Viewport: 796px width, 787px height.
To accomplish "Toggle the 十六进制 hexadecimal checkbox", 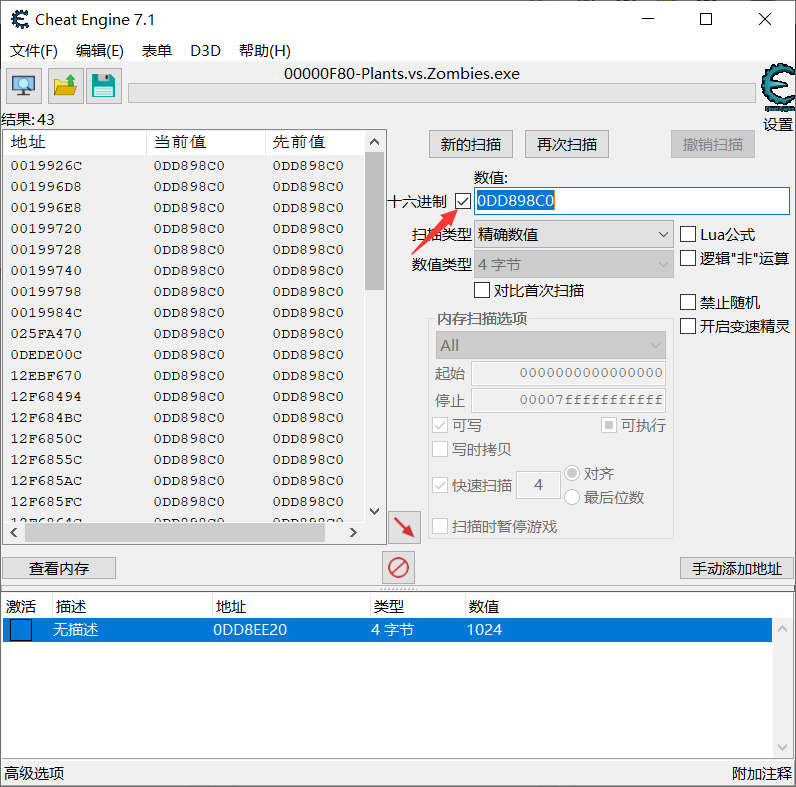I will (x=462, y=201).
